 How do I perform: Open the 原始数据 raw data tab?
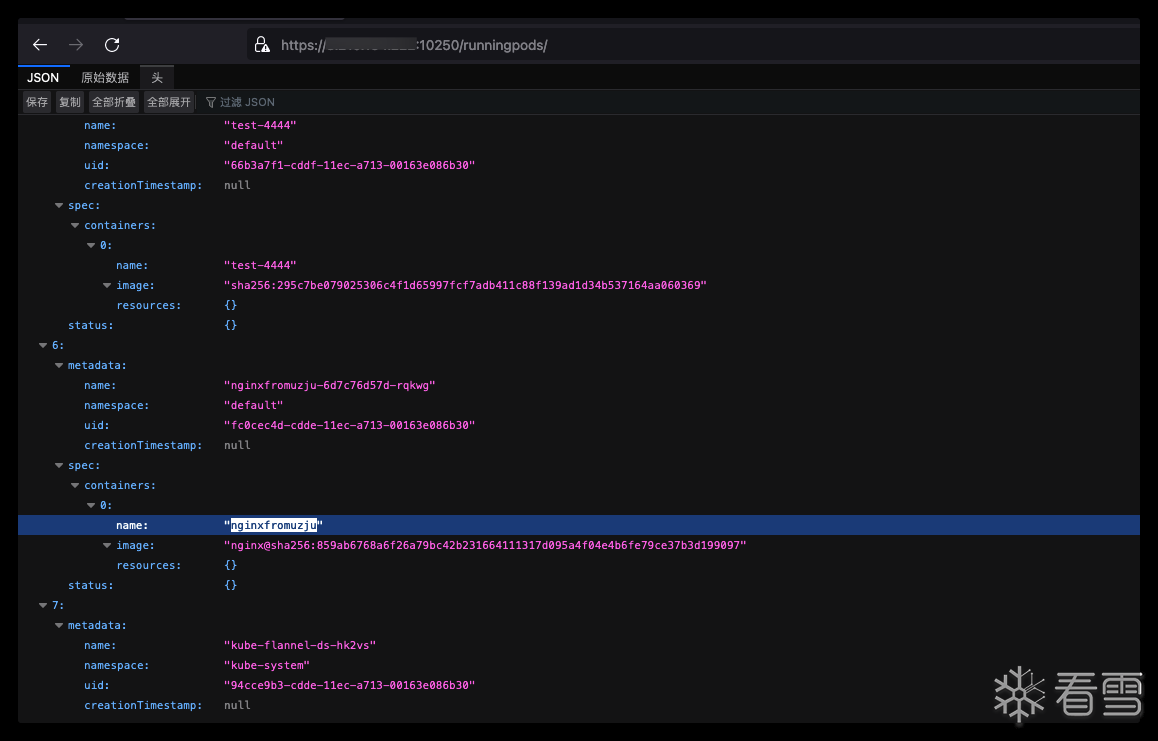click(x=105, y=78)
